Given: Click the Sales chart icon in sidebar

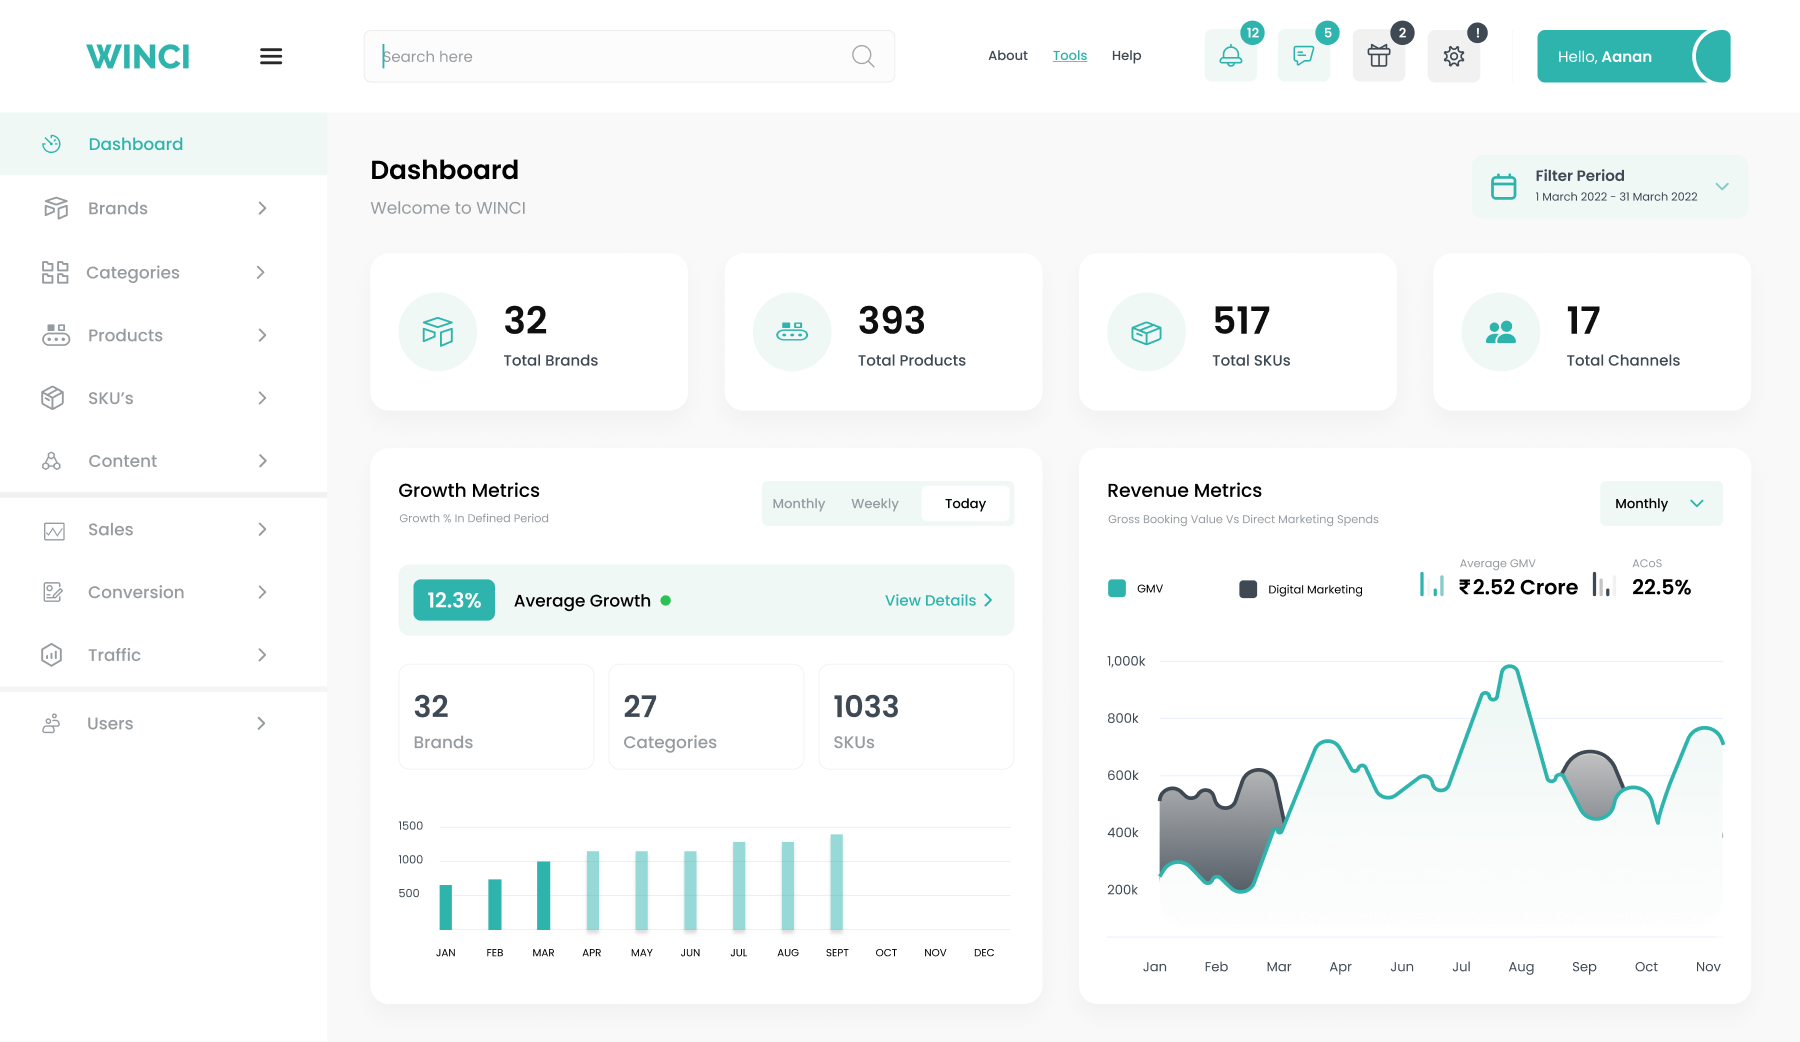Looking at the screenshot, I should point(54,531).
